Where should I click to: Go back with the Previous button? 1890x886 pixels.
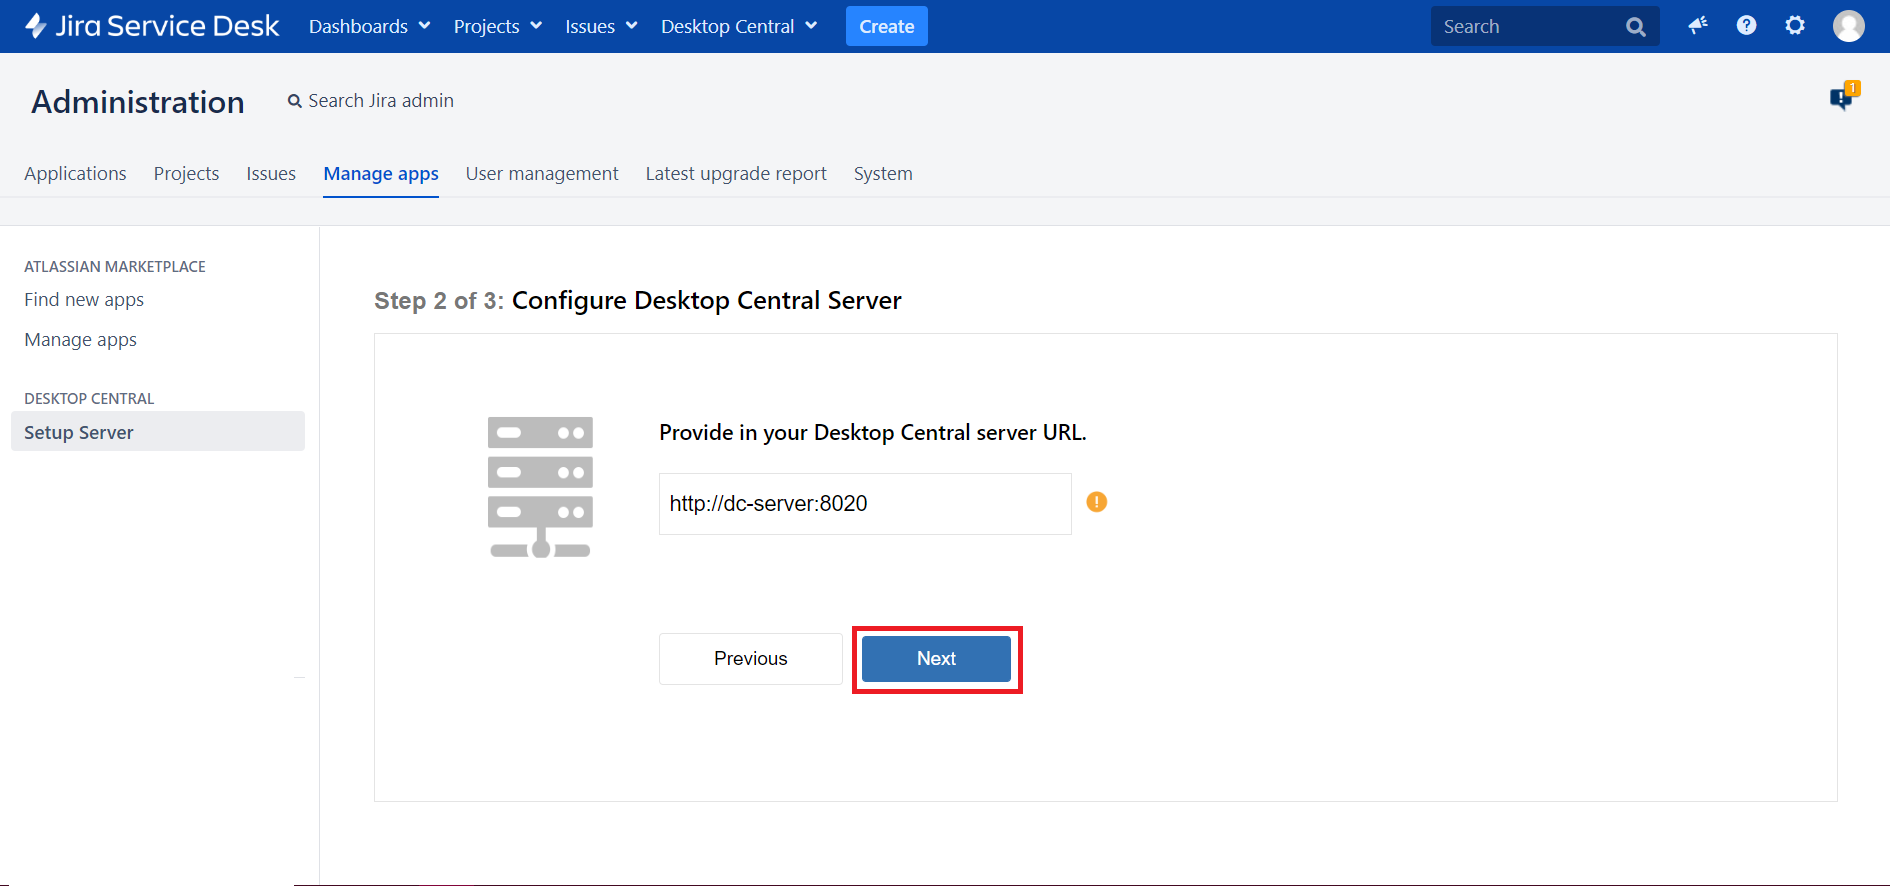click(750, 658)
